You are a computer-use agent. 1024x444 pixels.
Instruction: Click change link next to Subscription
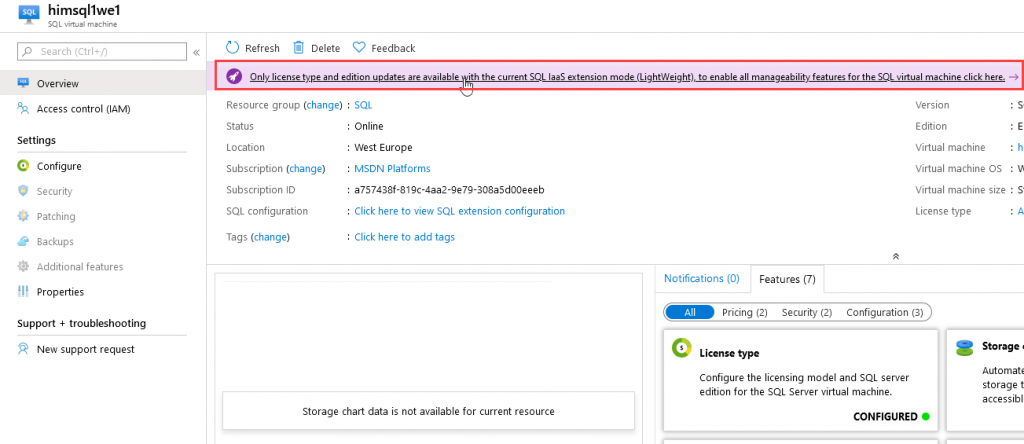pyautogui.click(x=306, y=168)
